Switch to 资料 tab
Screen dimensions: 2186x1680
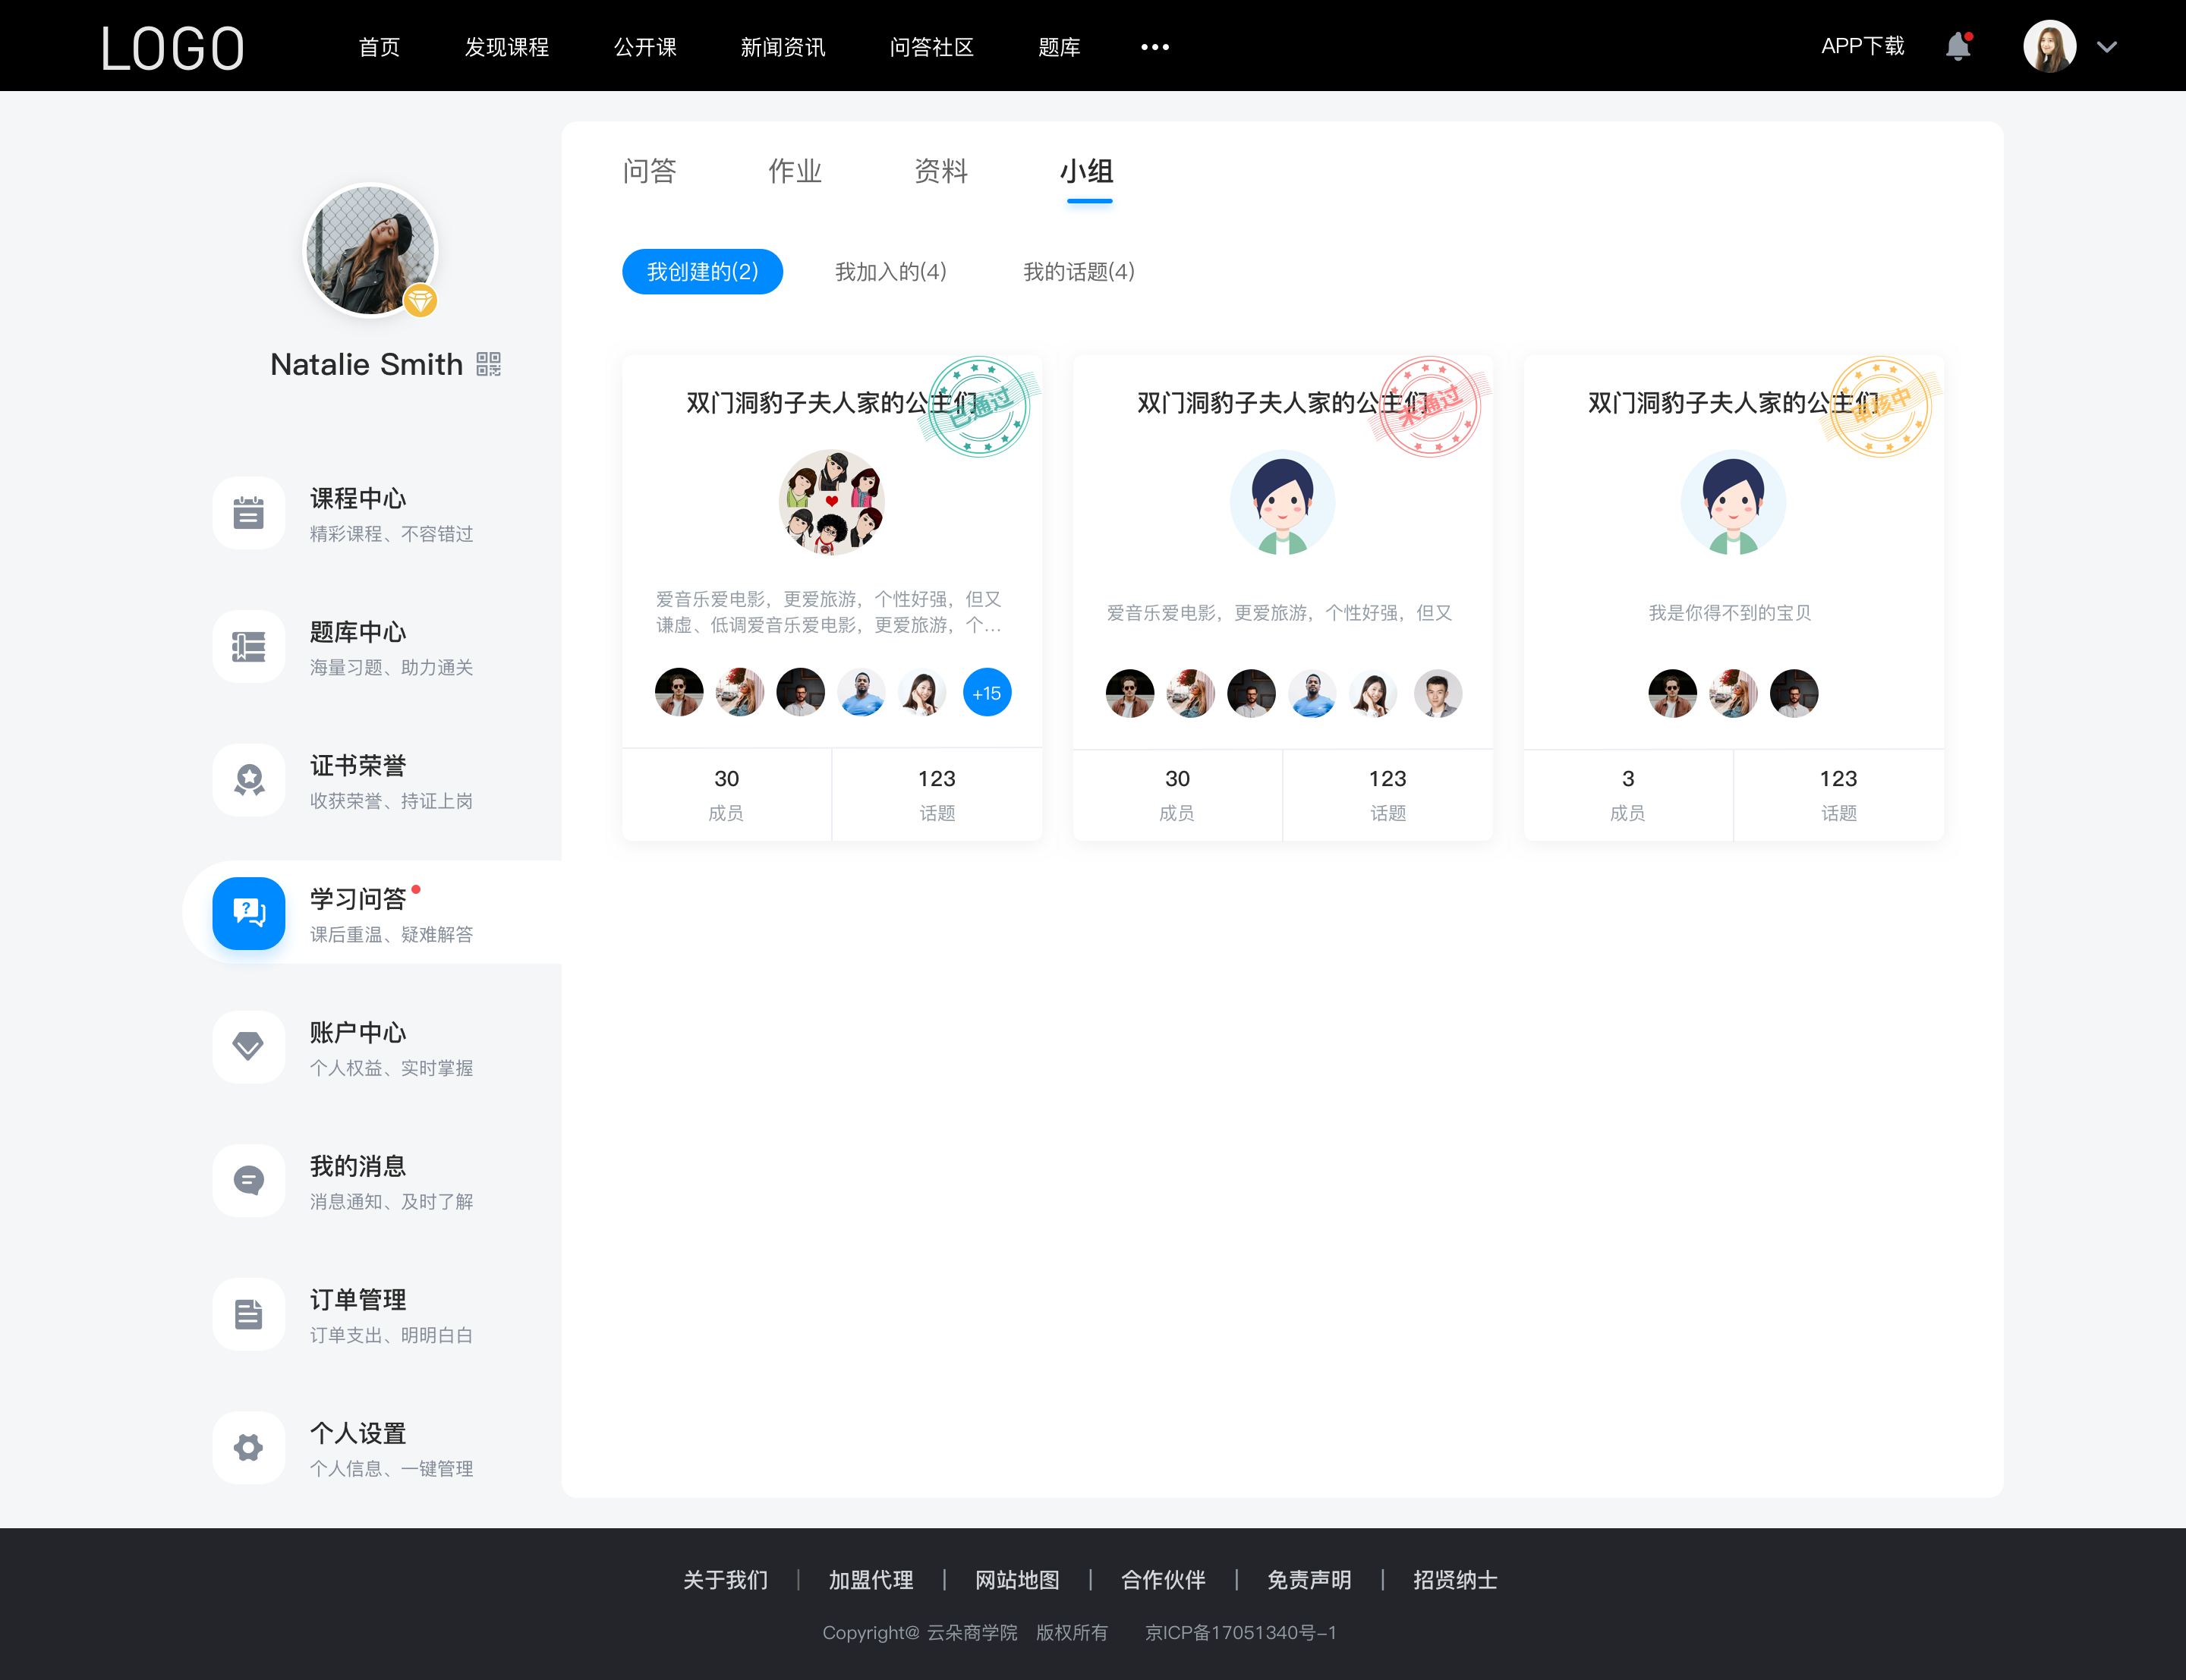pyautogui.click(x=942, y=171)
